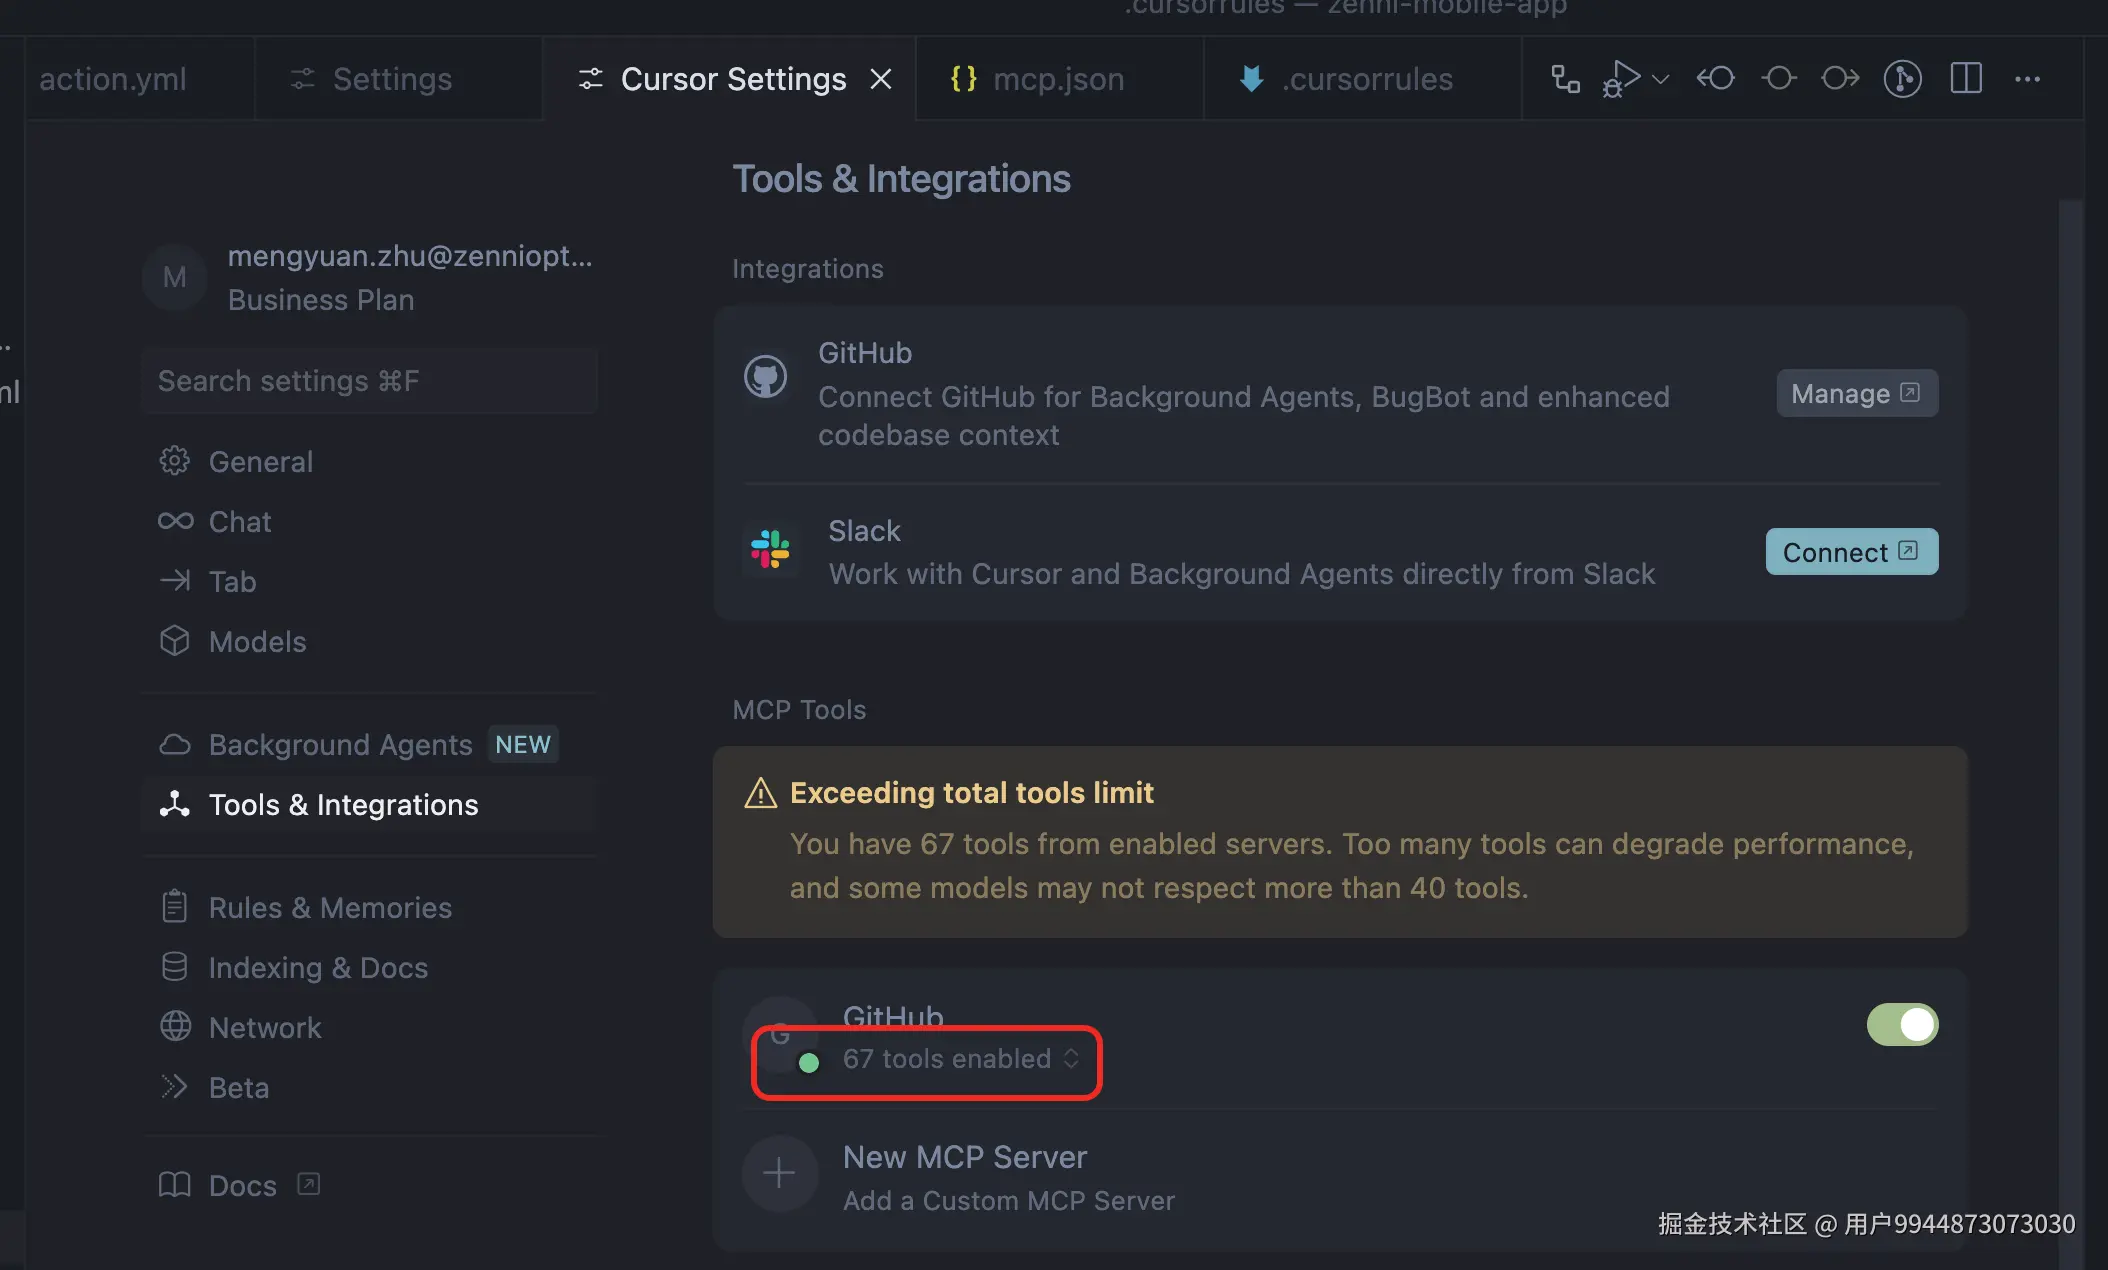Click the settings panel vertical scrollbar

pos(2070,600)
